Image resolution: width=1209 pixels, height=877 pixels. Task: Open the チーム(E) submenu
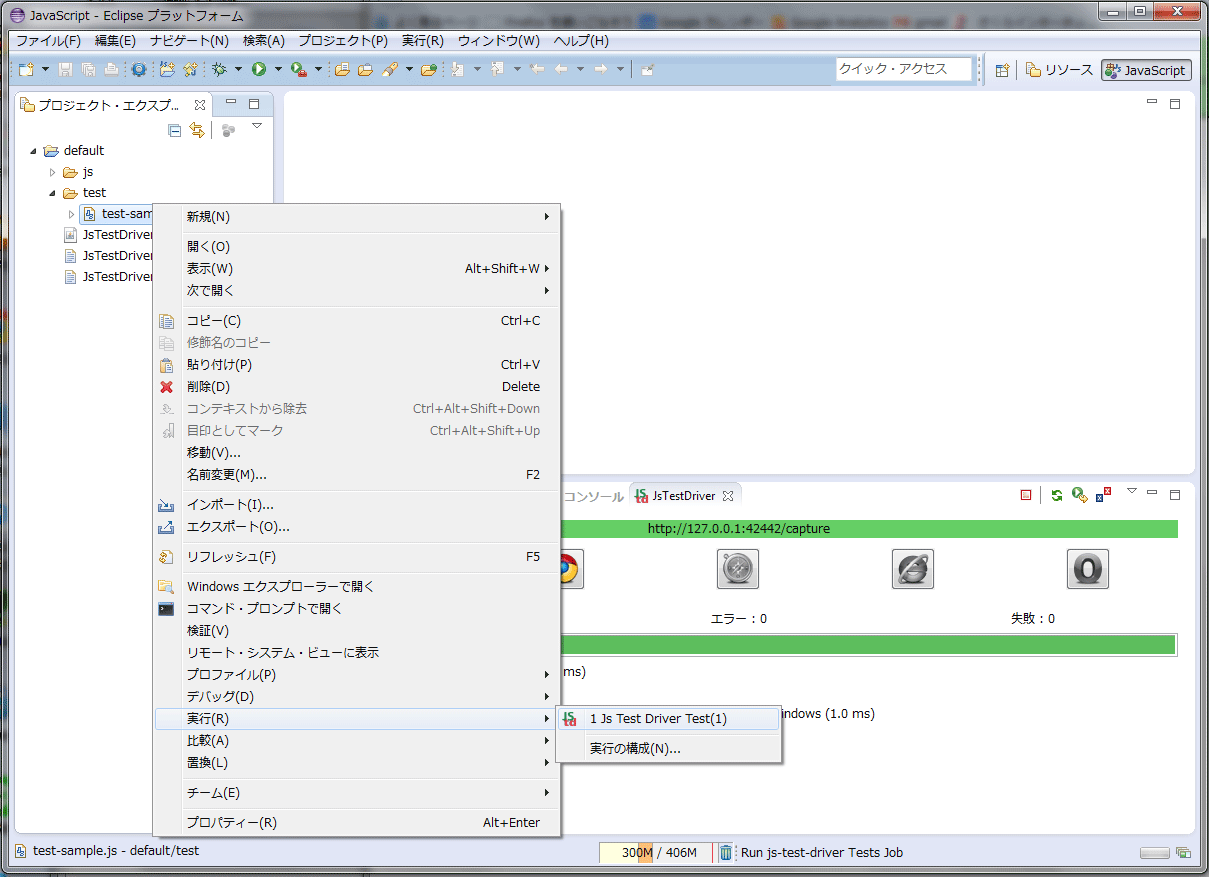pos(356,793)
